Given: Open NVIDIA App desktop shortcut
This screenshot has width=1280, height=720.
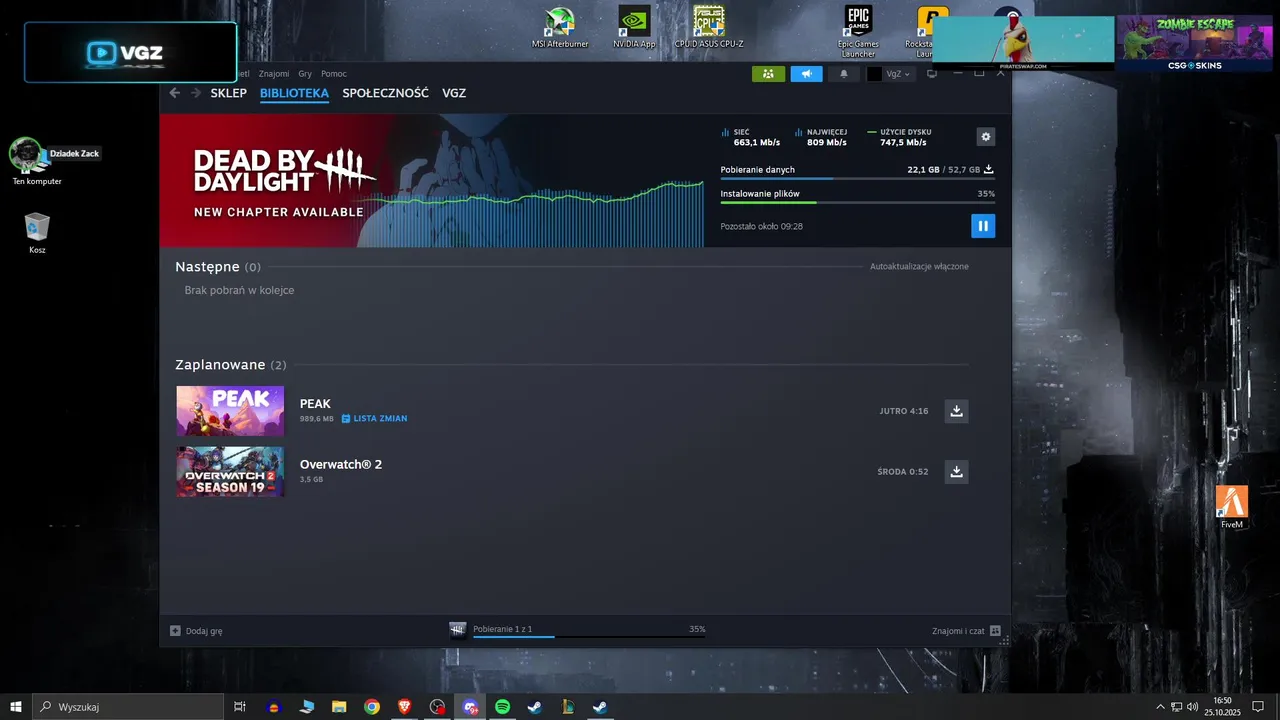Looking at the screenshot, I should [634, 27].
